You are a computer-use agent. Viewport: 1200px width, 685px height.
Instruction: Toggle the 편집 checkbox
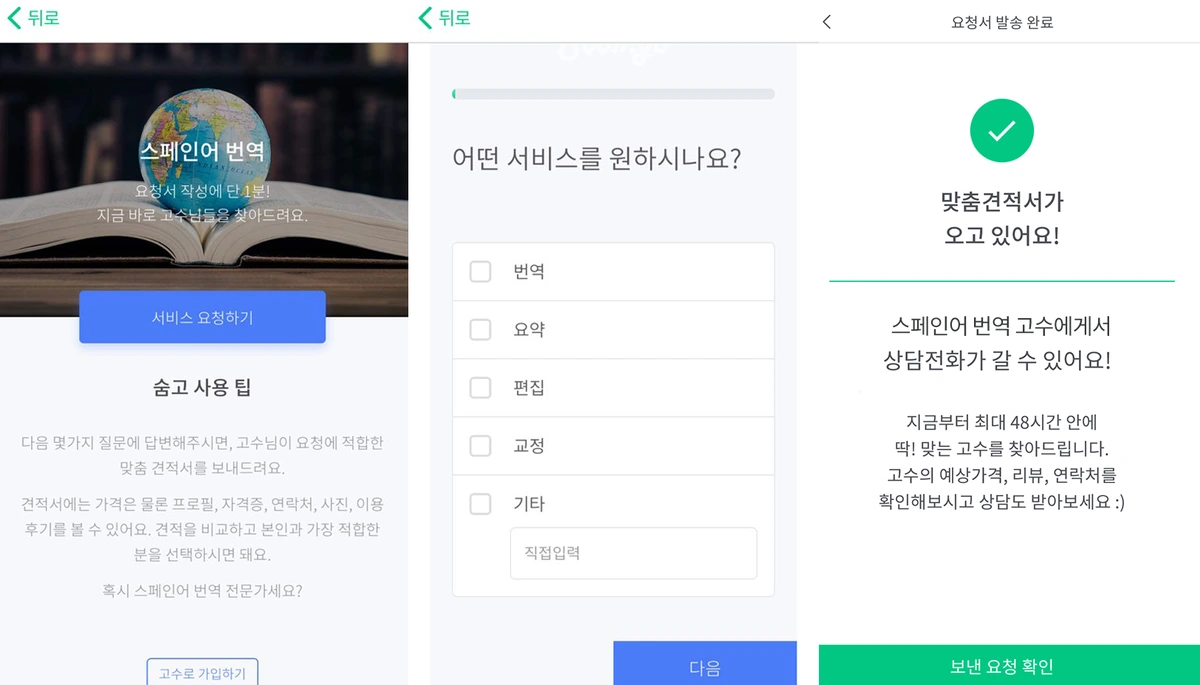coord(481,387)
